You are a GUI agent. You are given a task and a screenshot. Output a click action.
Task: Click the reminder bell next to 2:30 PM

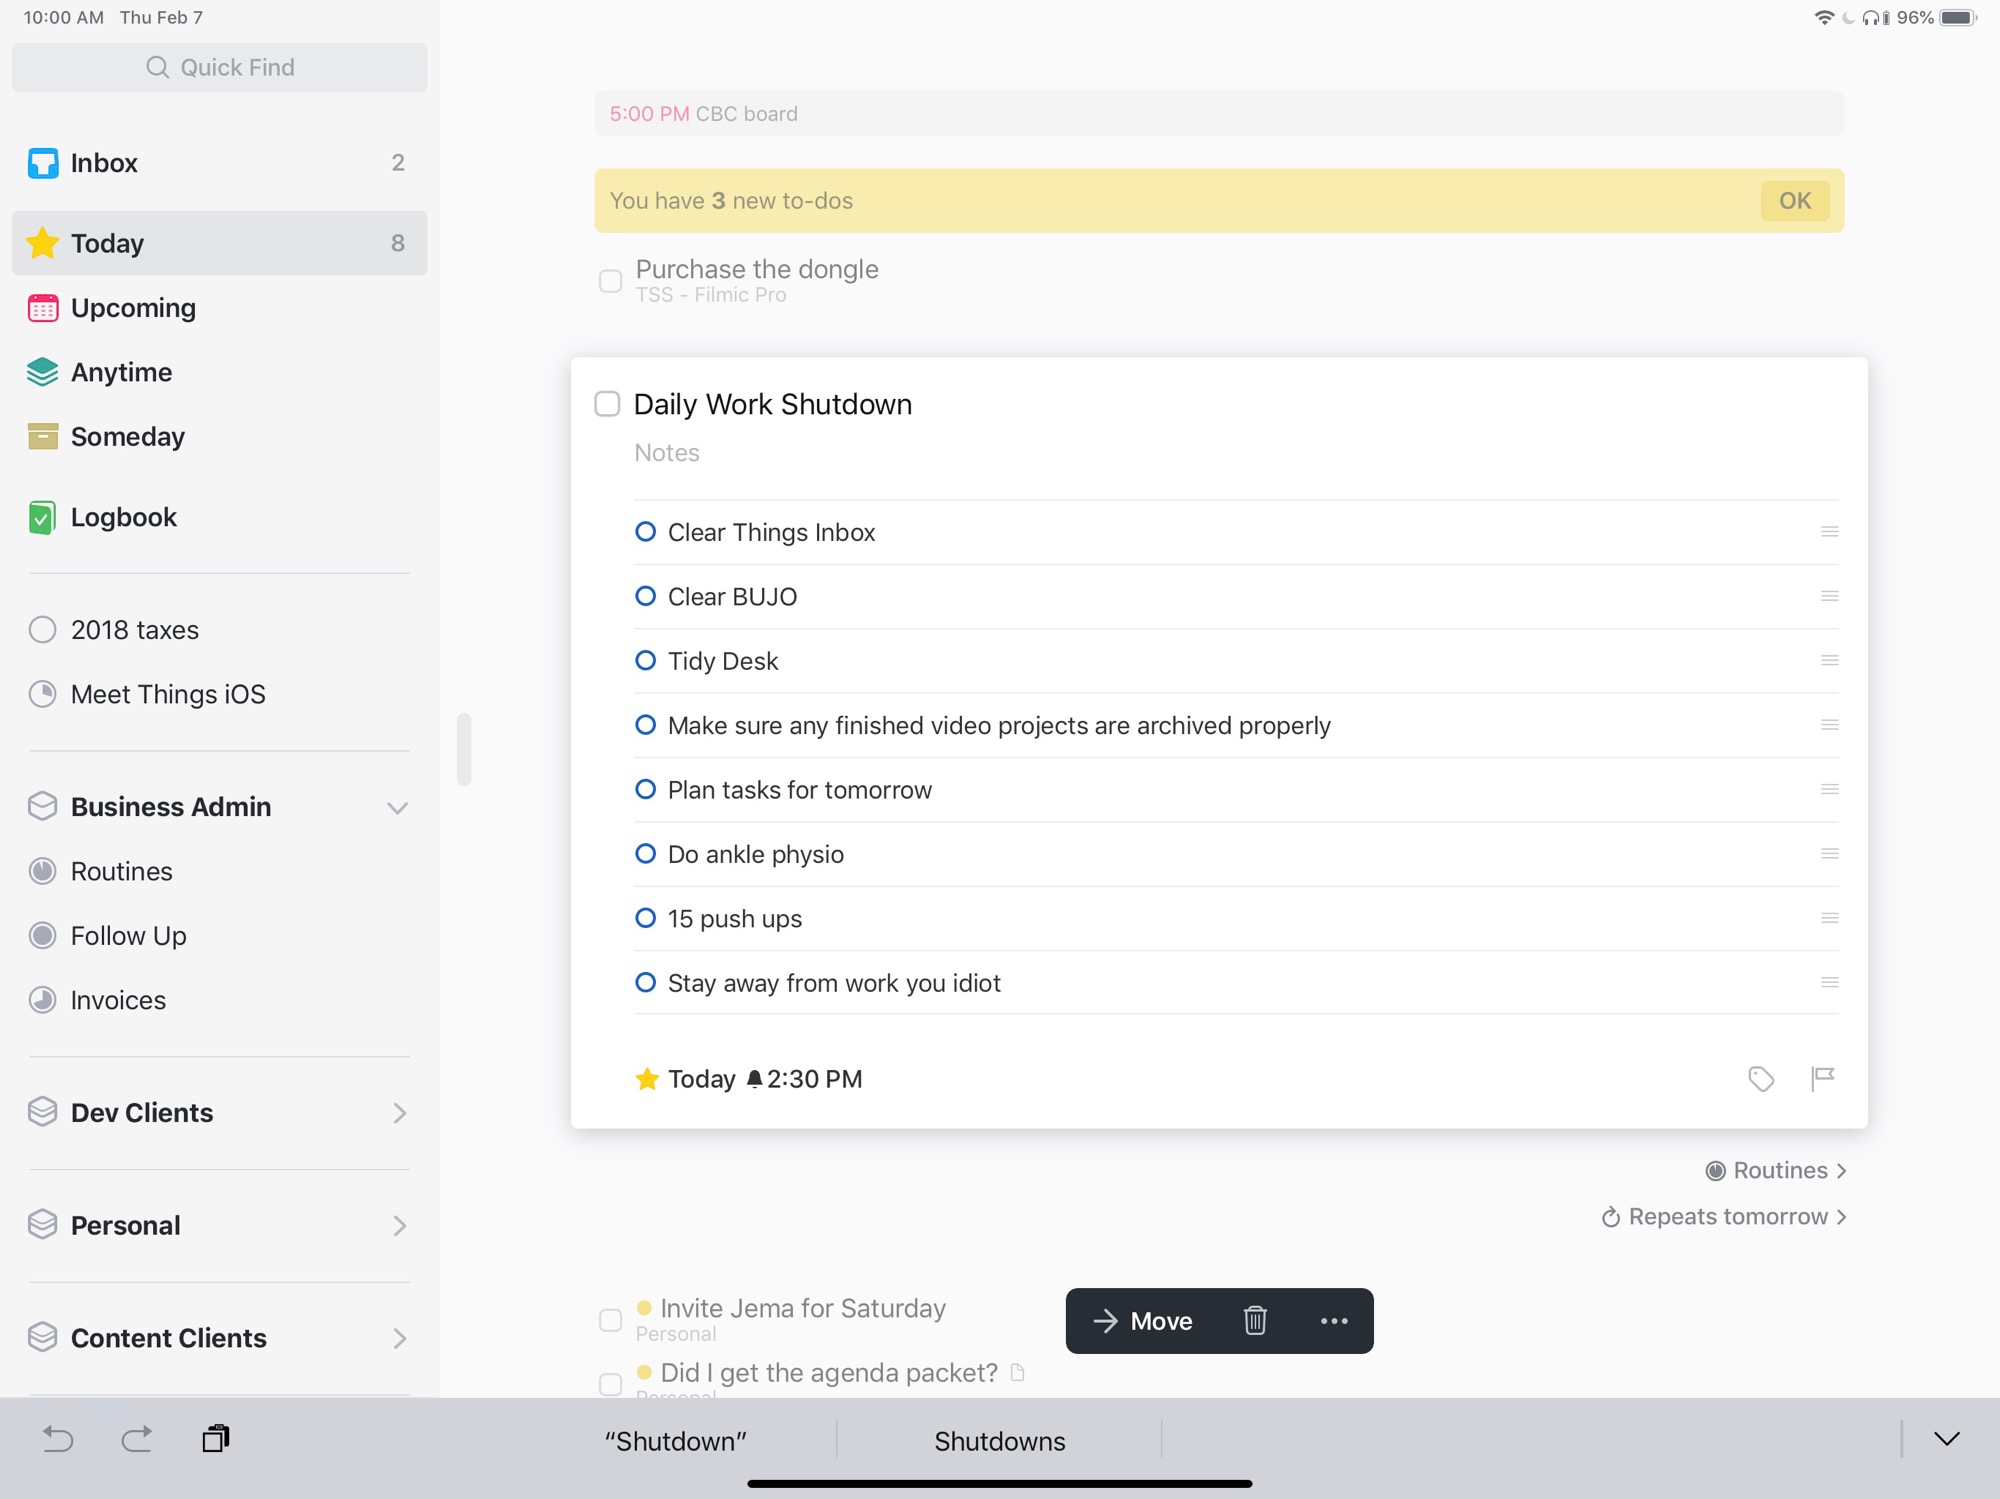coord(755,1079)
